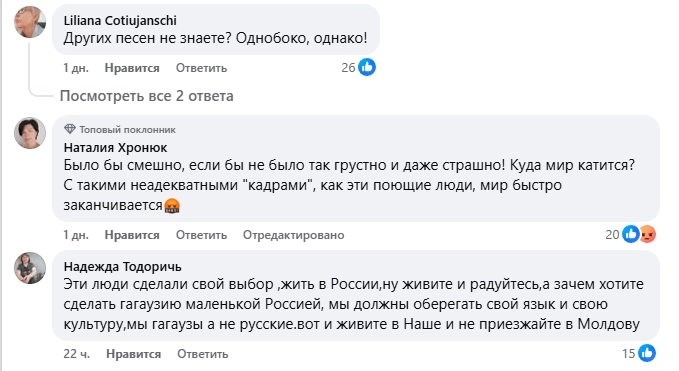
Task: View edit history via Отредактировано
Action: click(x=294, y=235)
